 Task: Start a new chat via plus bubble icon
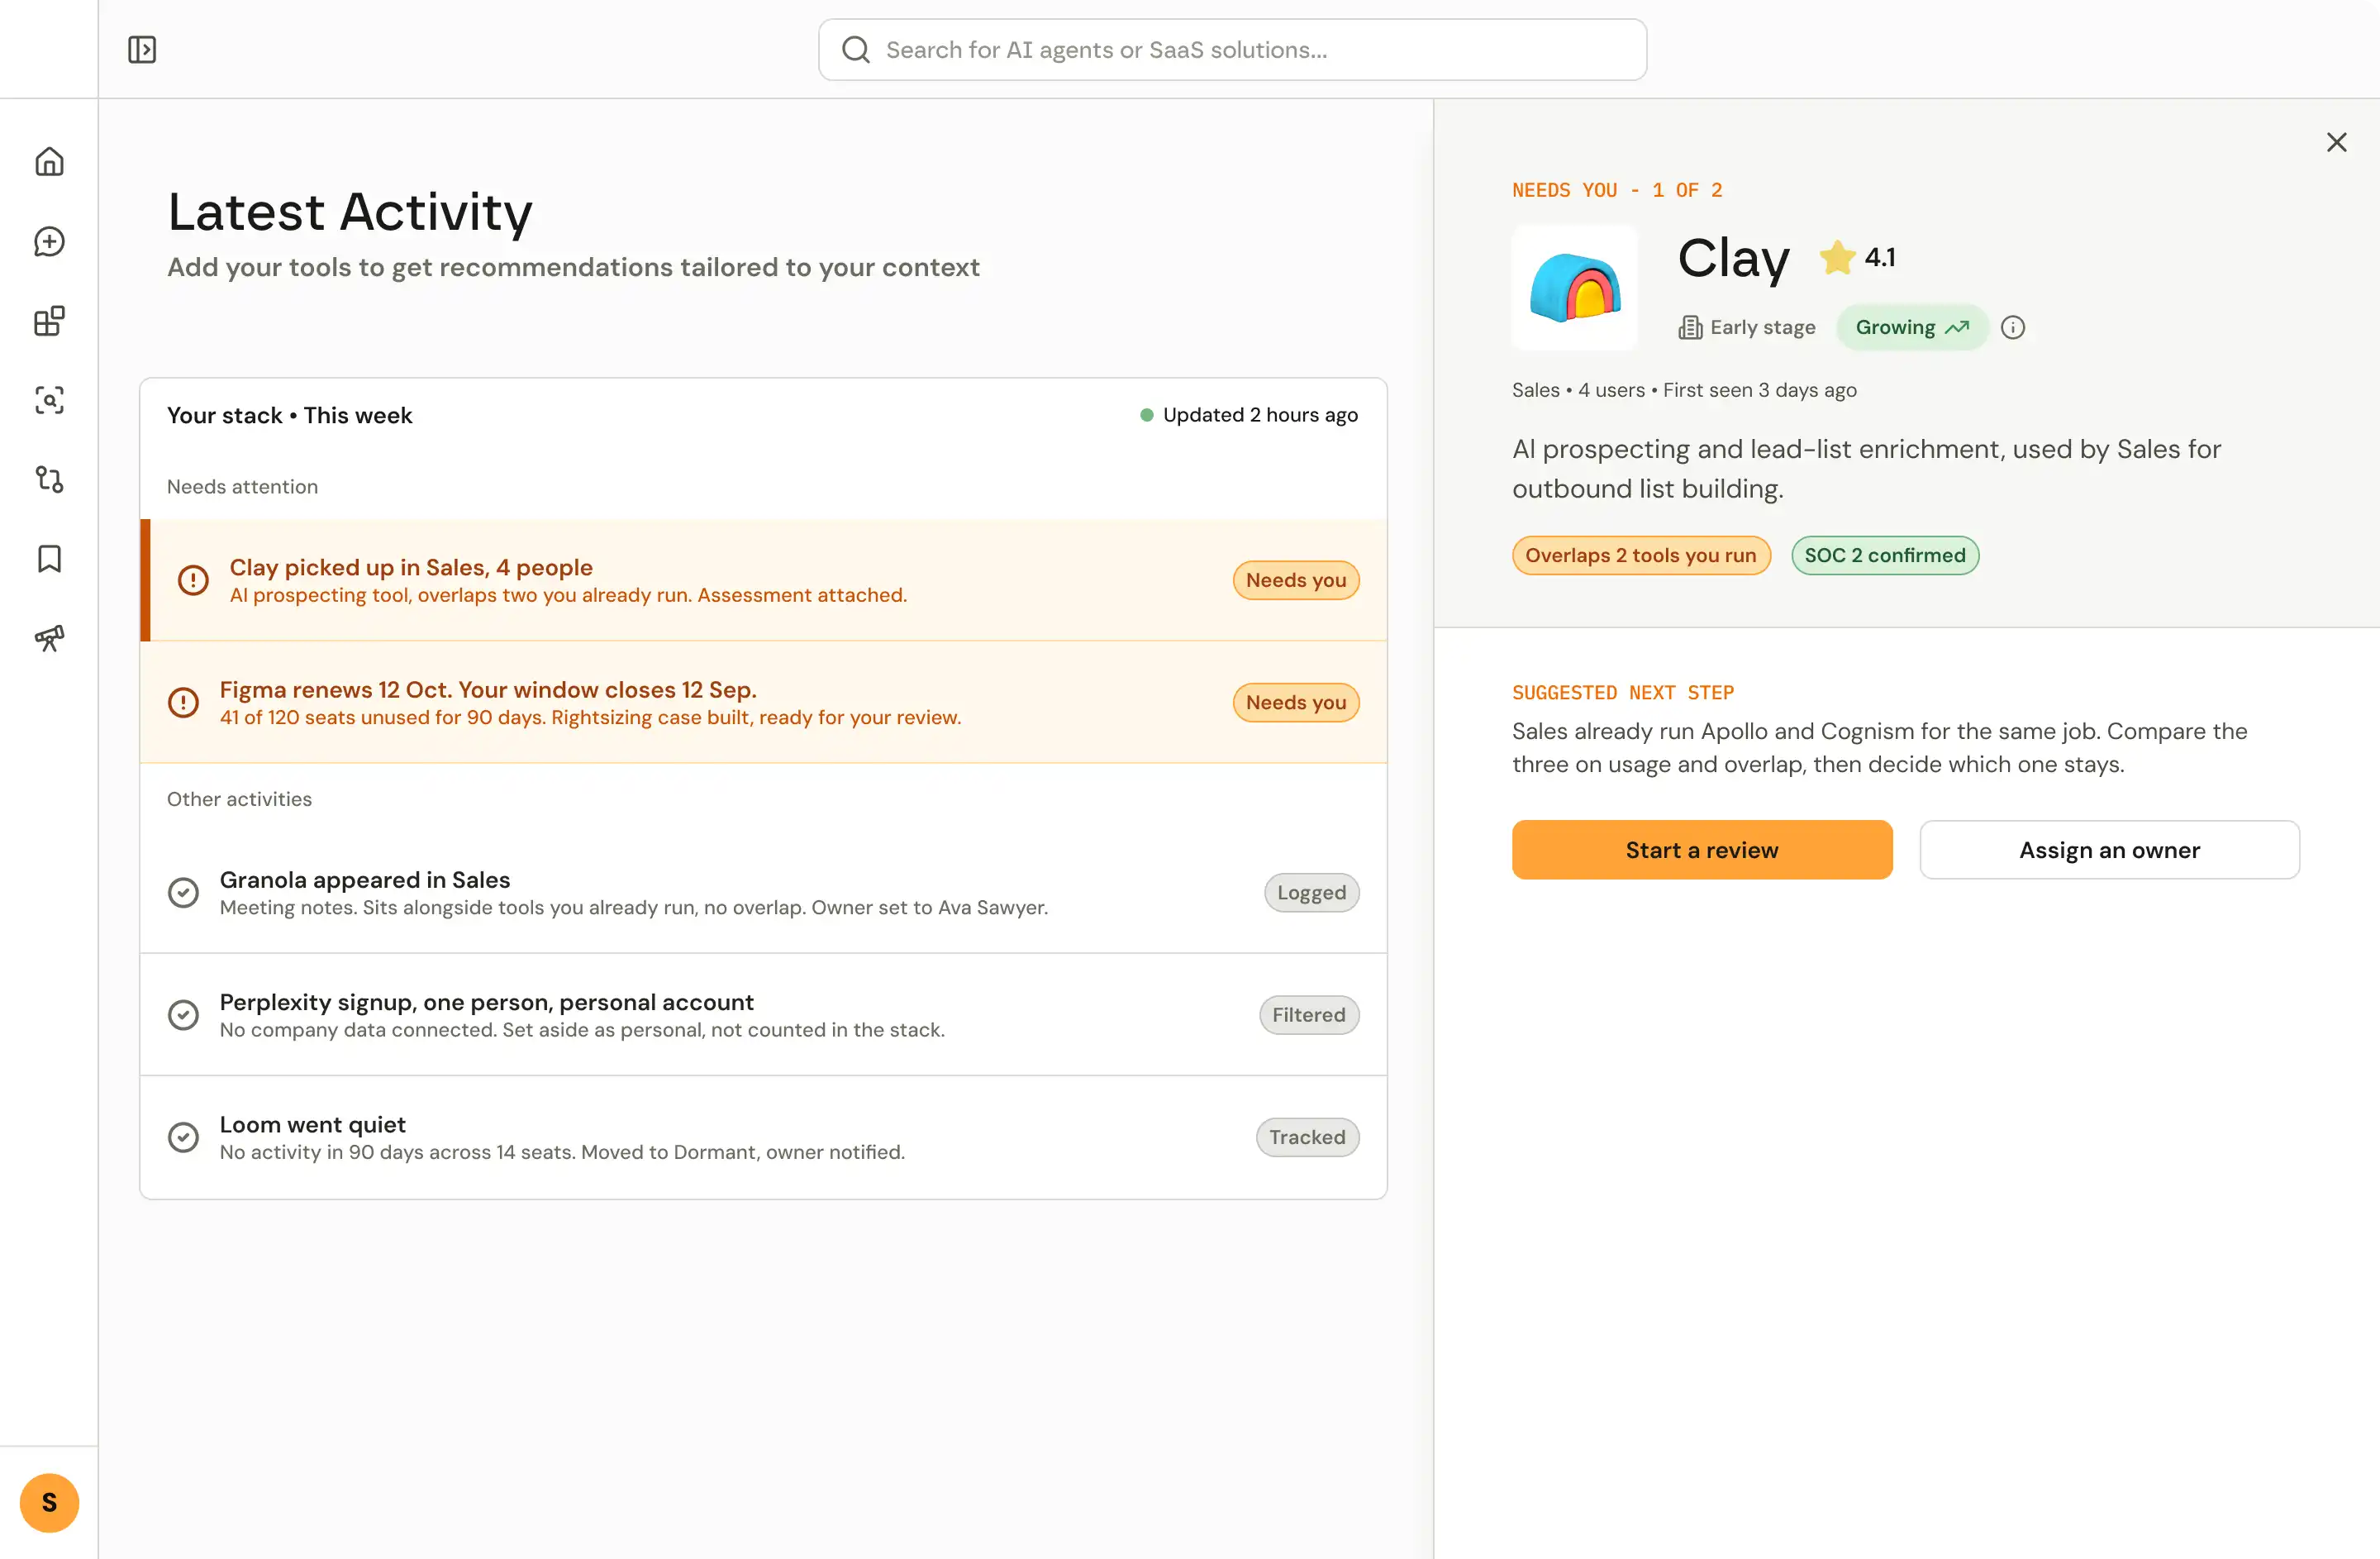49,241
